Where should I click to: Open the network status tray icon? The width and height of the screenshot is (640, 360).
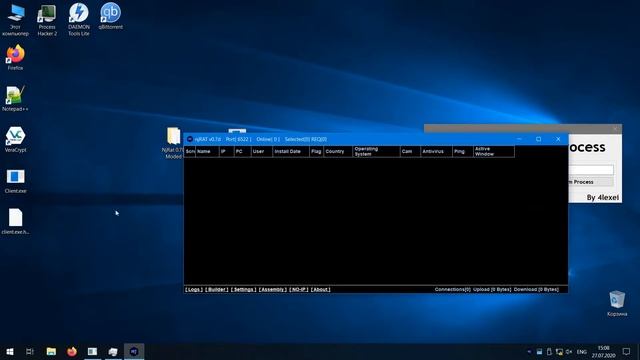pyautogui.click(x=559, y=351)
